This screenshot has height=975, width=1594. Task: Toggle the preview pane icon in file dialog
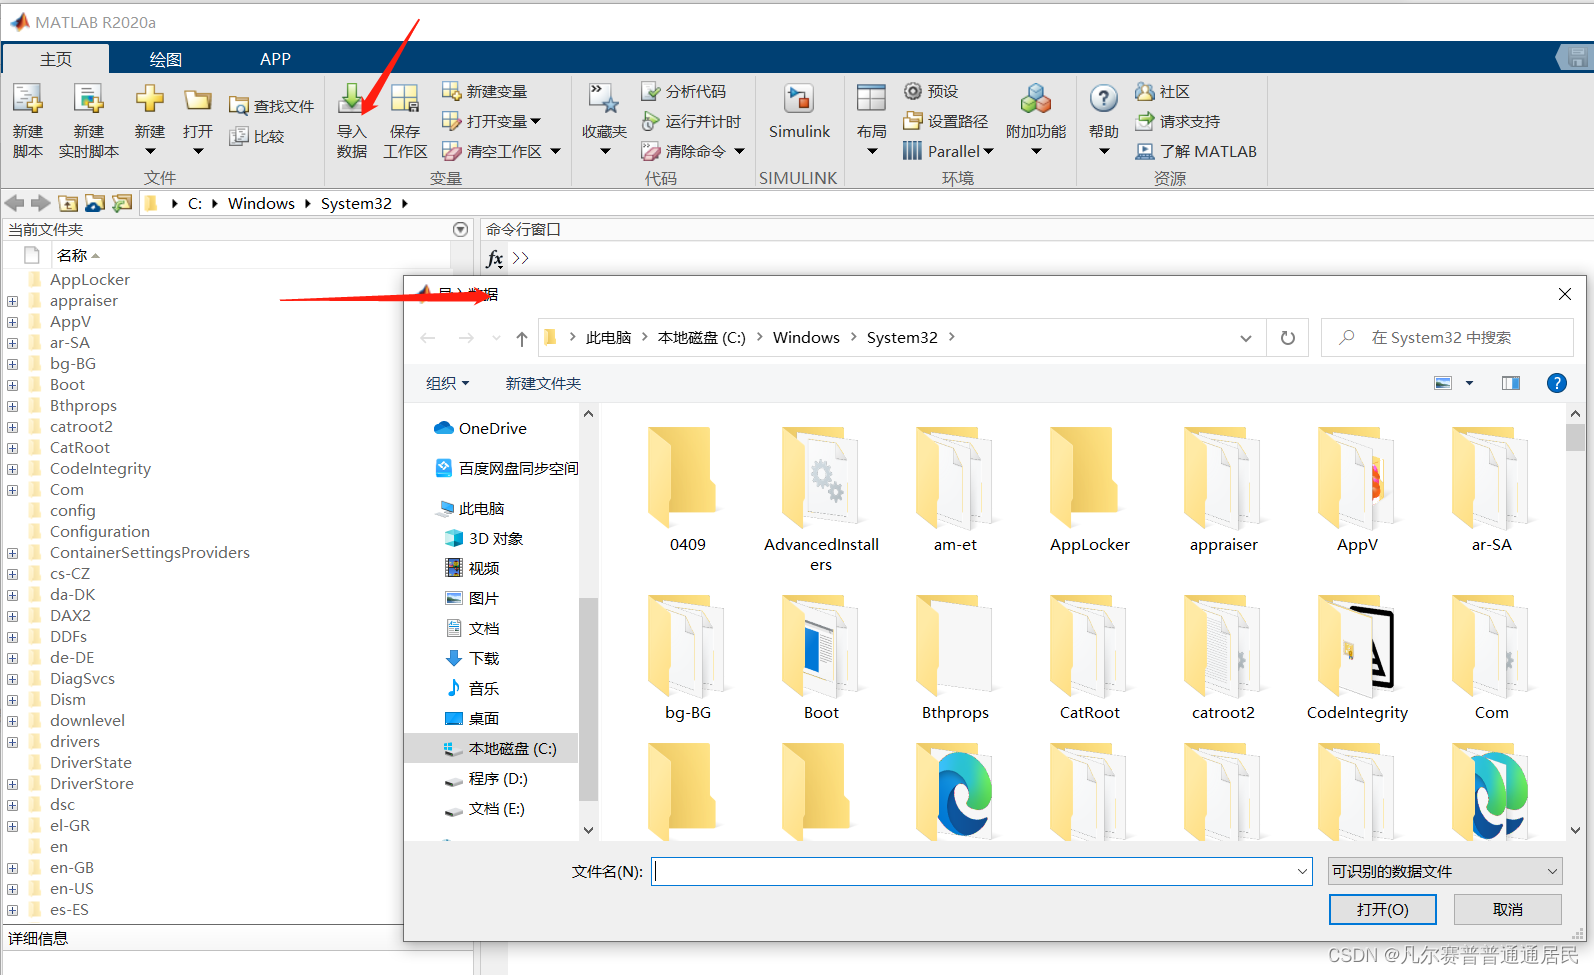[1511, 383]
